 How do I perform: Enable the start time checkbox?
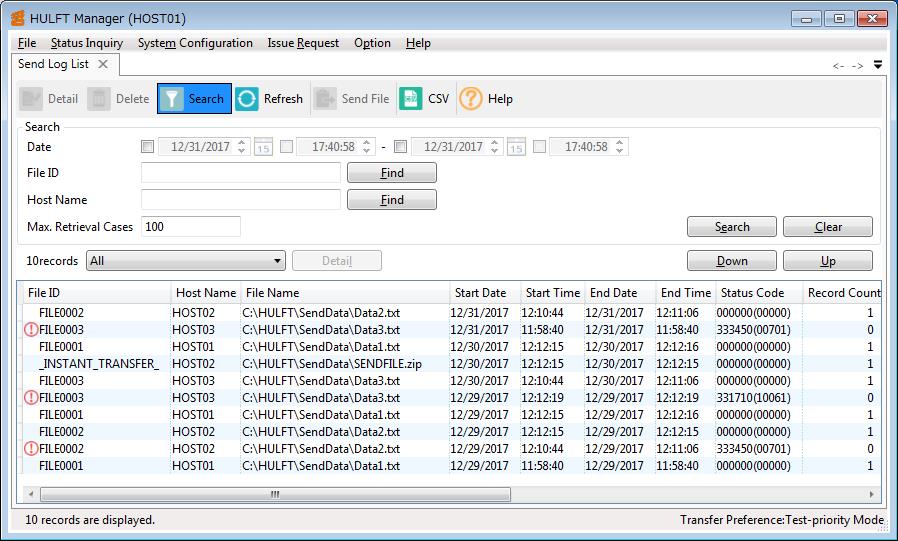tap(286, 147)
